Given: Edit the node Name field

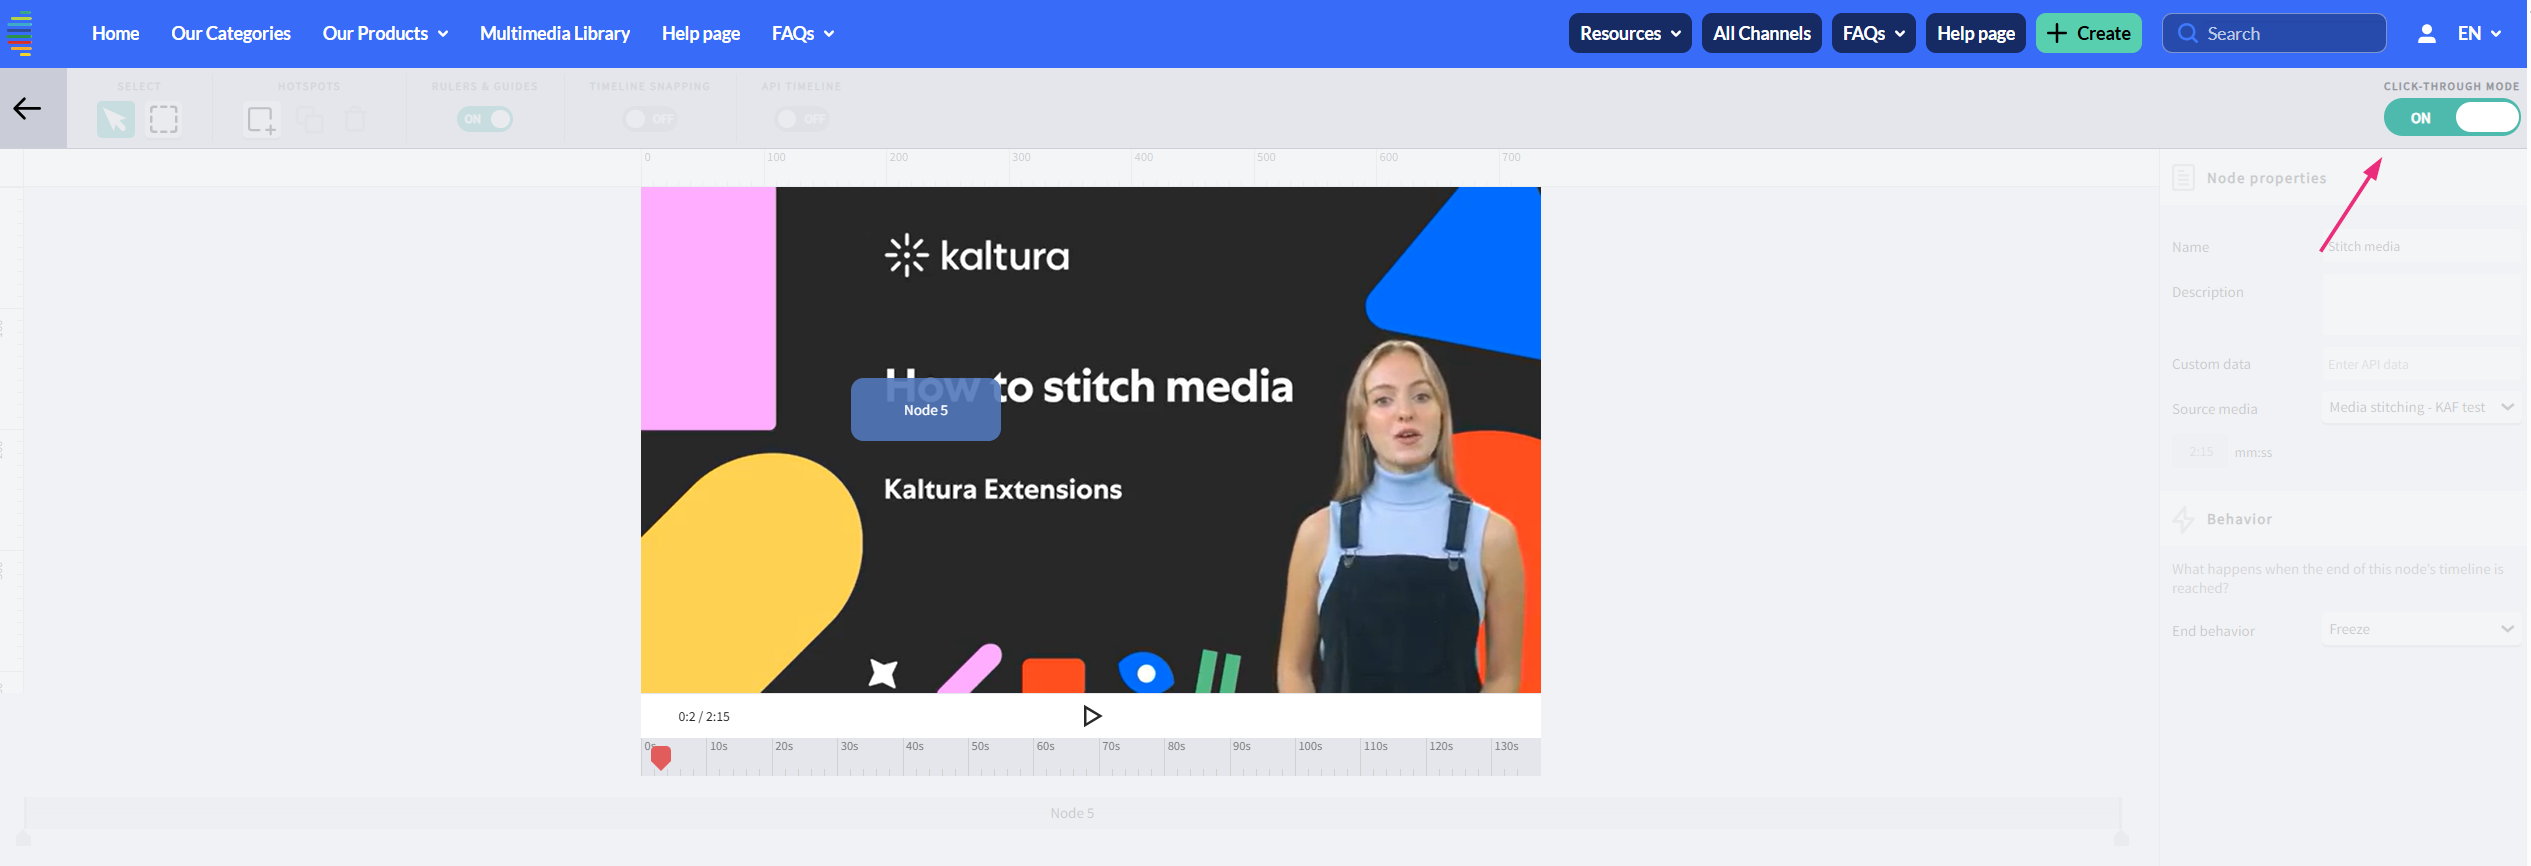Looking at the screenshot, I should click(2420, 246).
